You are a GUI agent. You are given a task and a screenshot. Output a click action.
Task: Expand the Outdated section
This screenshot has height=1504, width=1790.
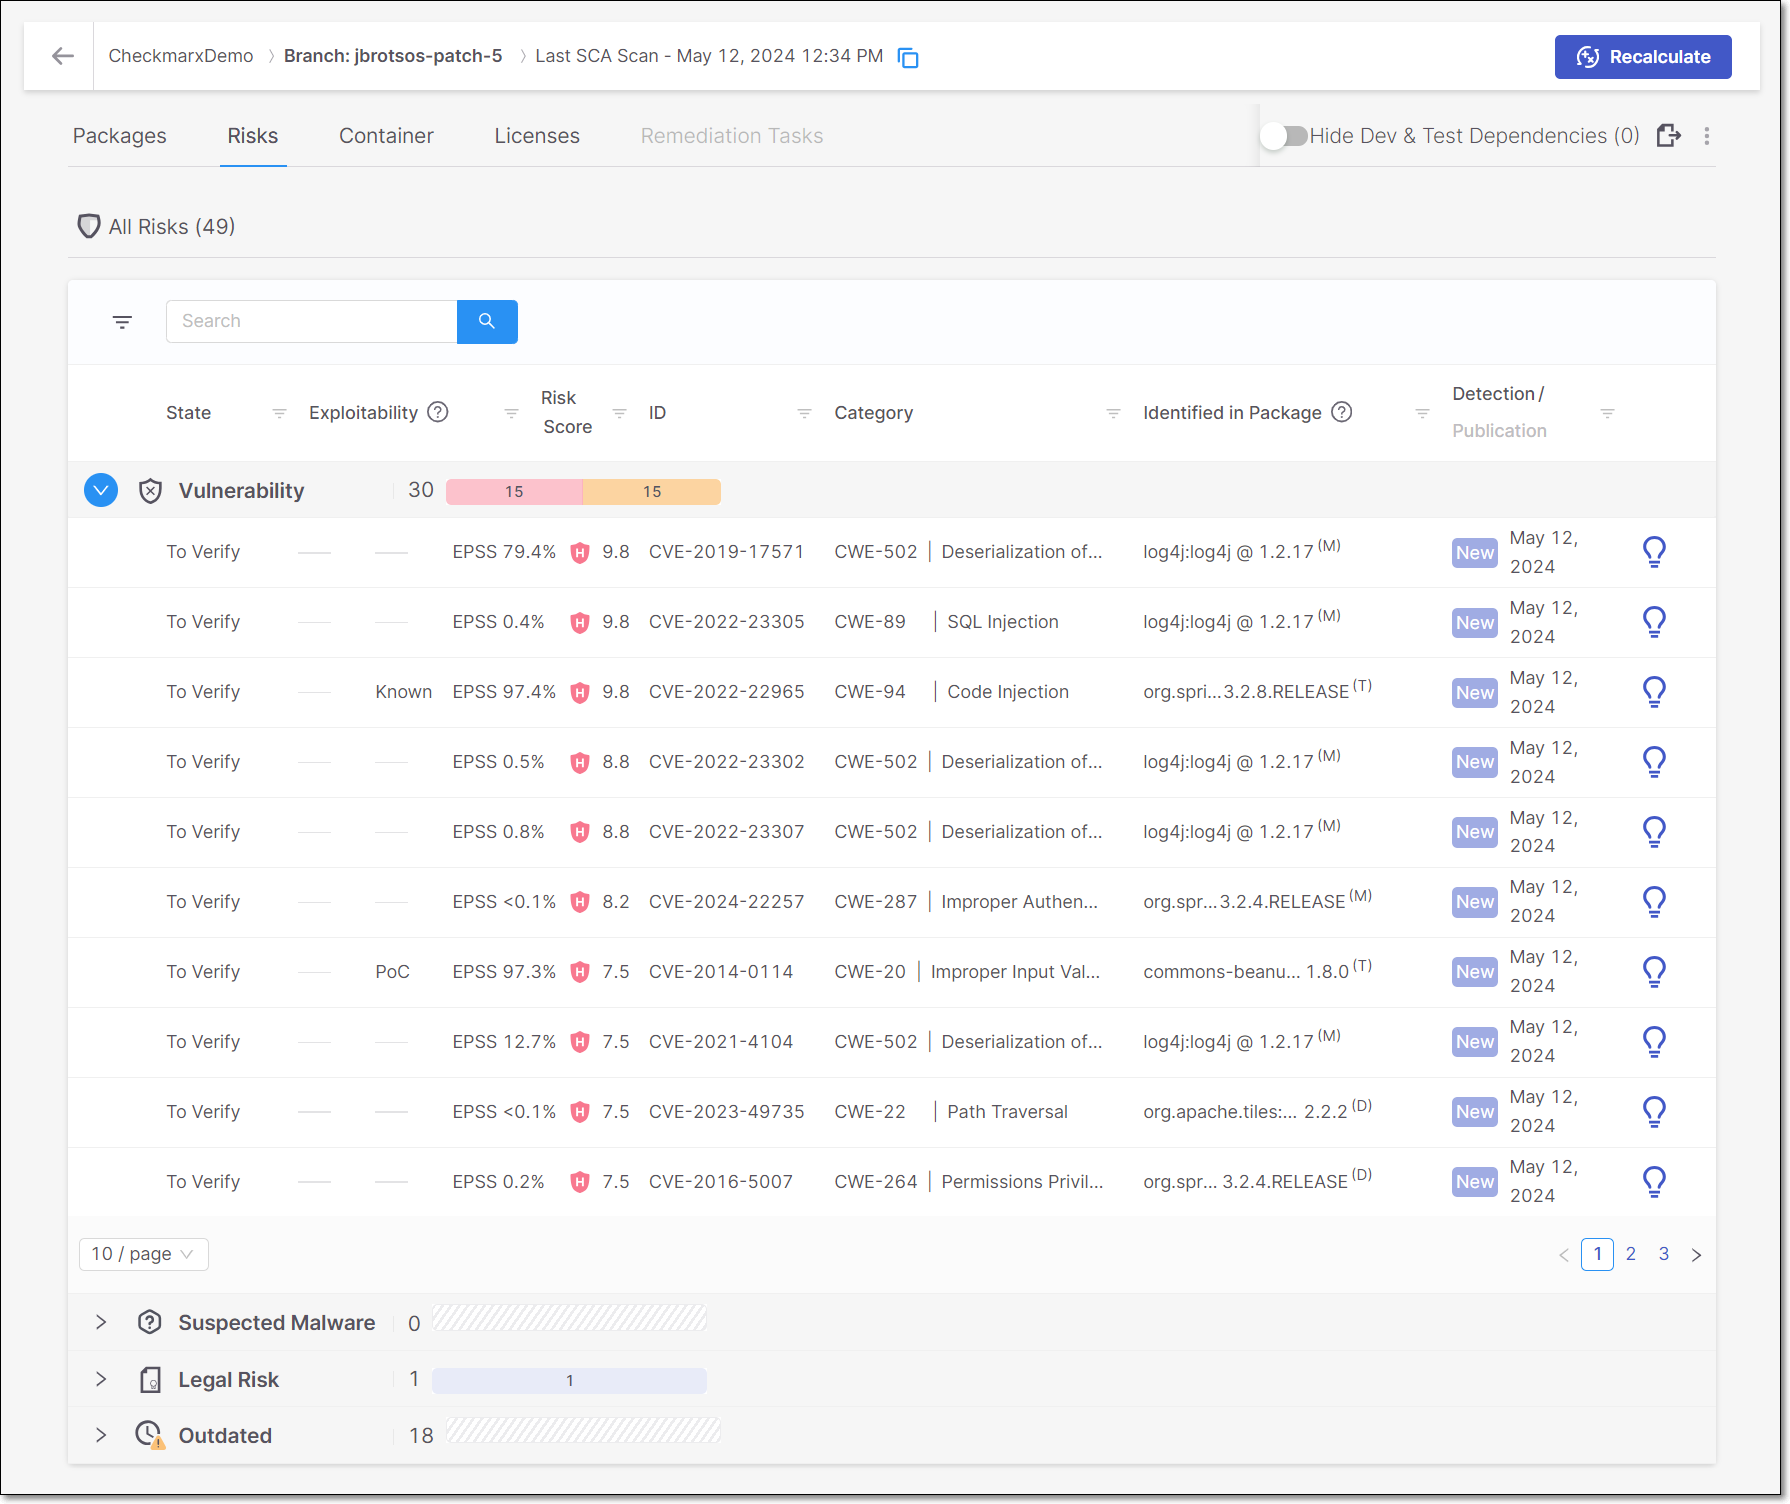101,1435
